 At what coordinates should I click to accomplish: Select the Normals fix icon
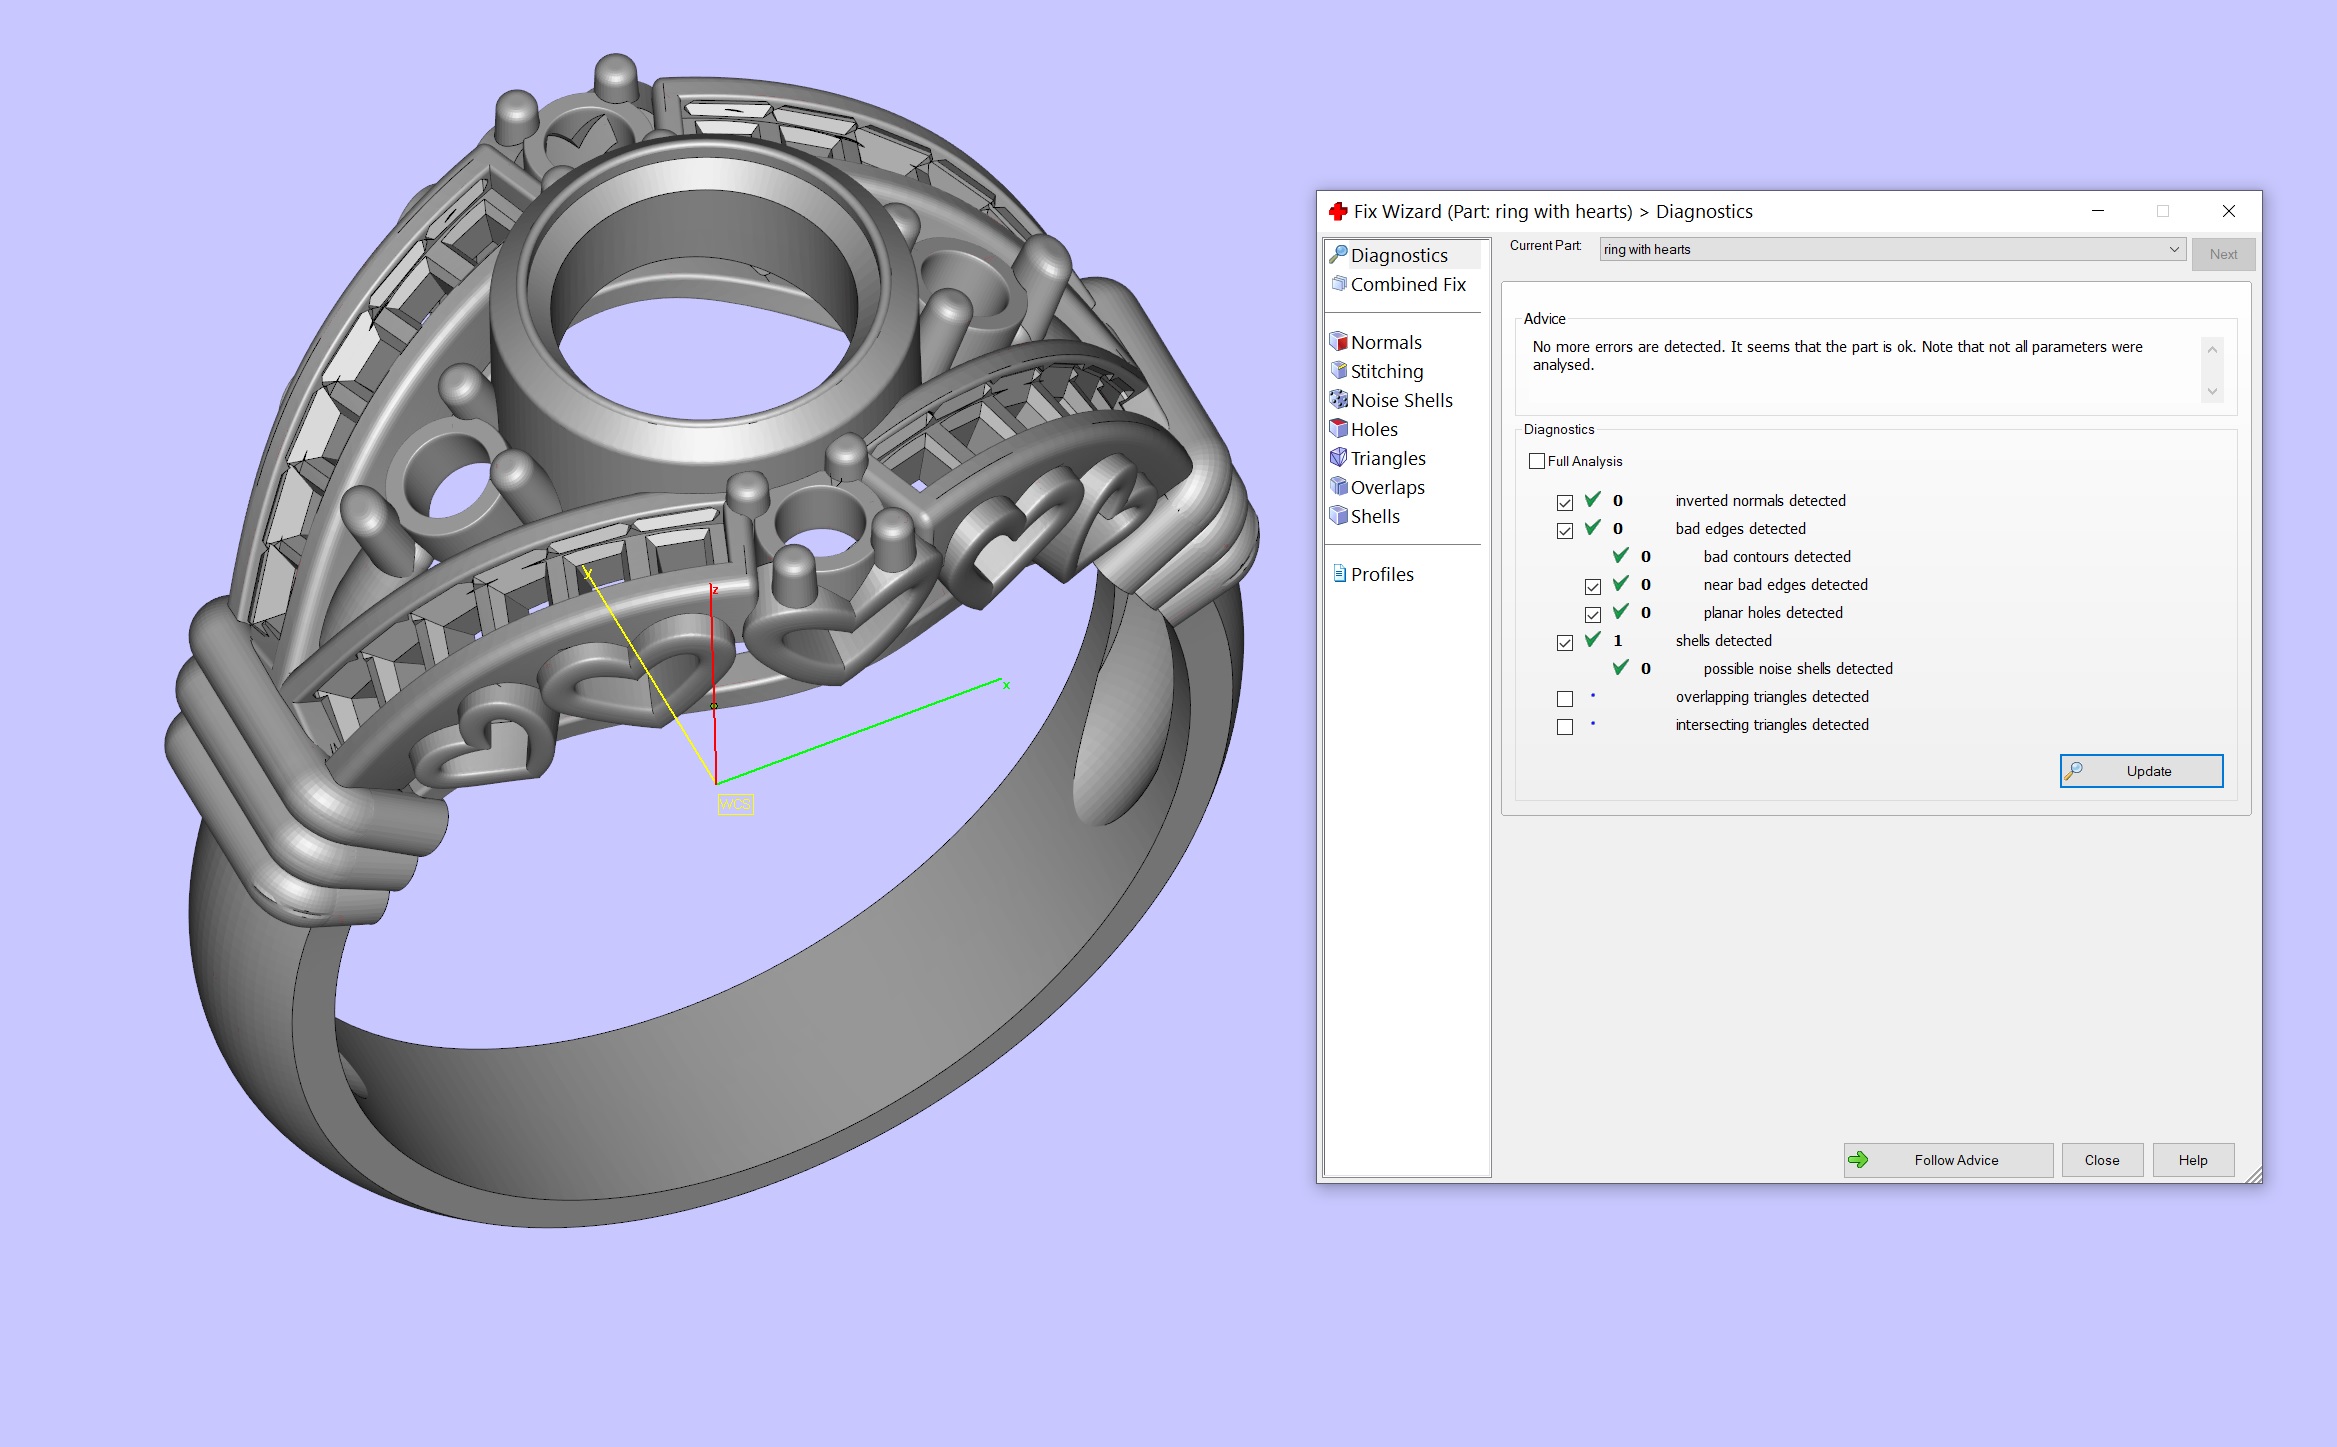(x=1338, y=342)
